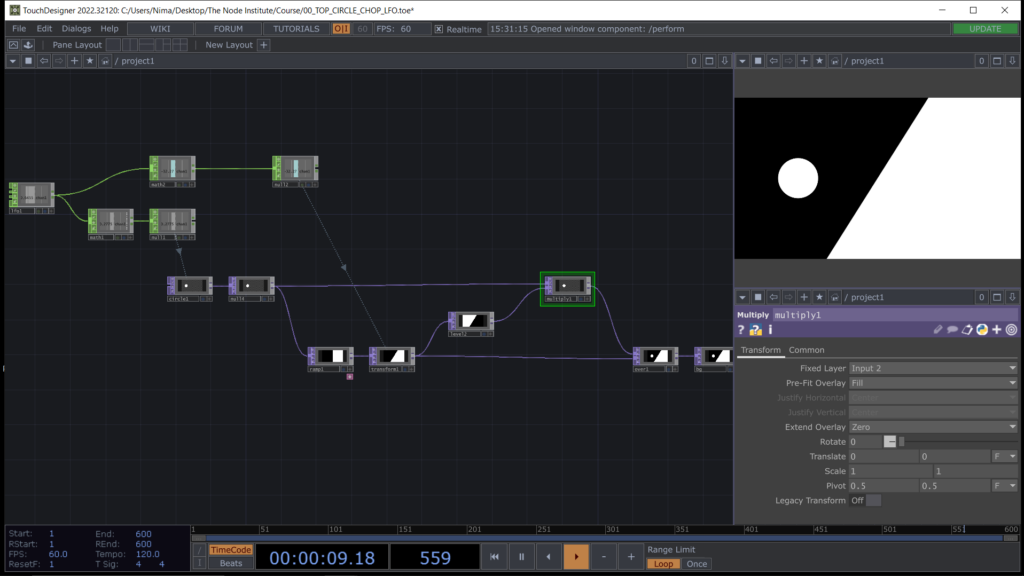The height and width of the screenshot is (576, 1024).
Task: Choose the single pane layout
Action: click(x=114, y=44)
